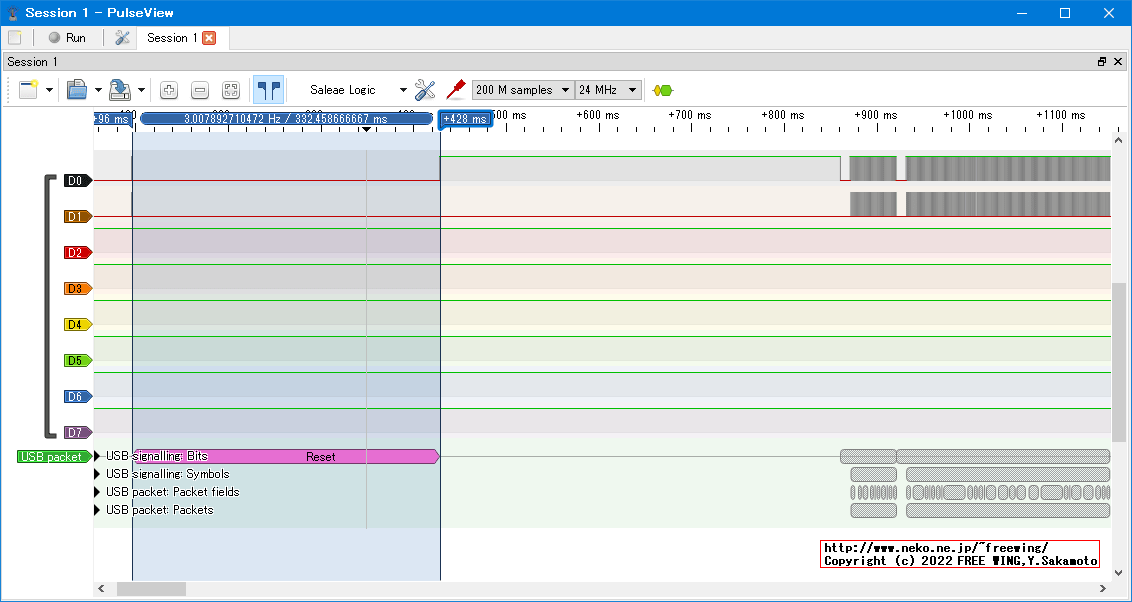Screen dimensions: 1132x602
Task: Expand USB packet: Packet fields row
Action: tap(98, 492)
